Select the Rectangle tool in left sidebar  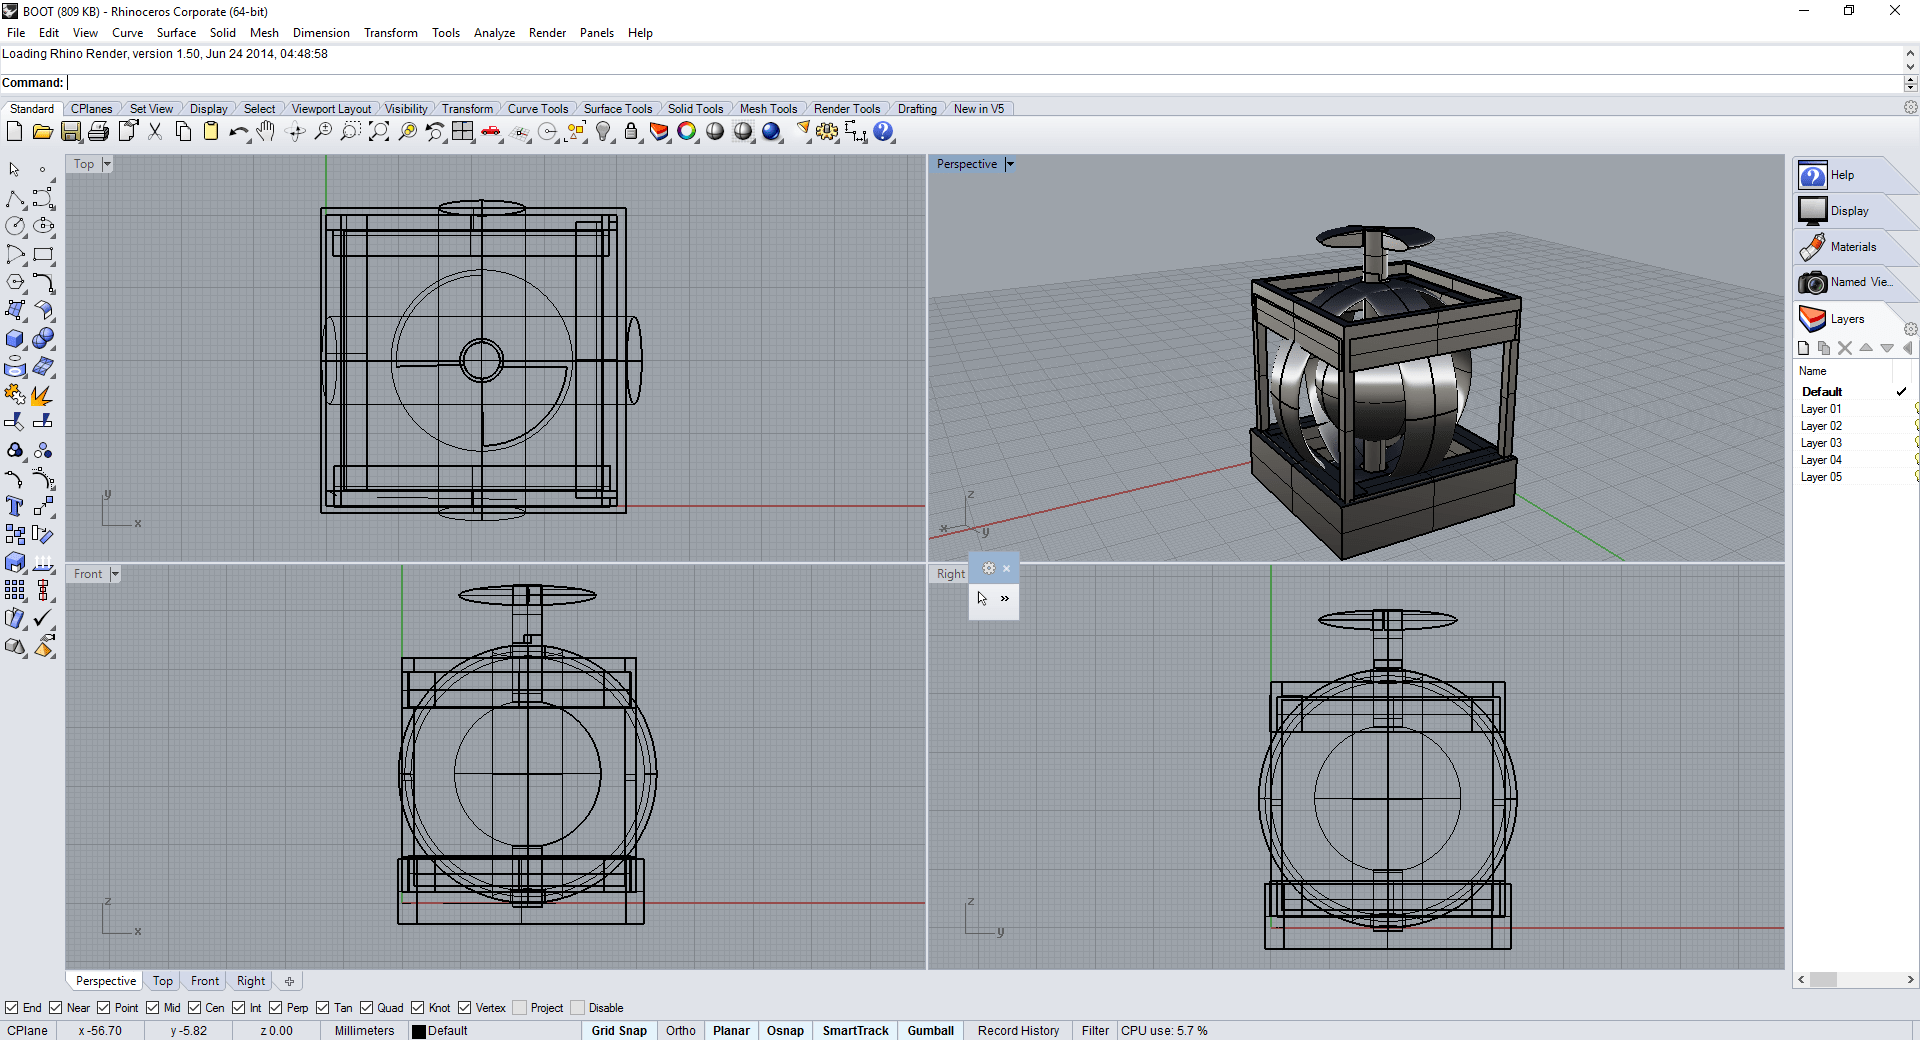(x=43, y=255)
